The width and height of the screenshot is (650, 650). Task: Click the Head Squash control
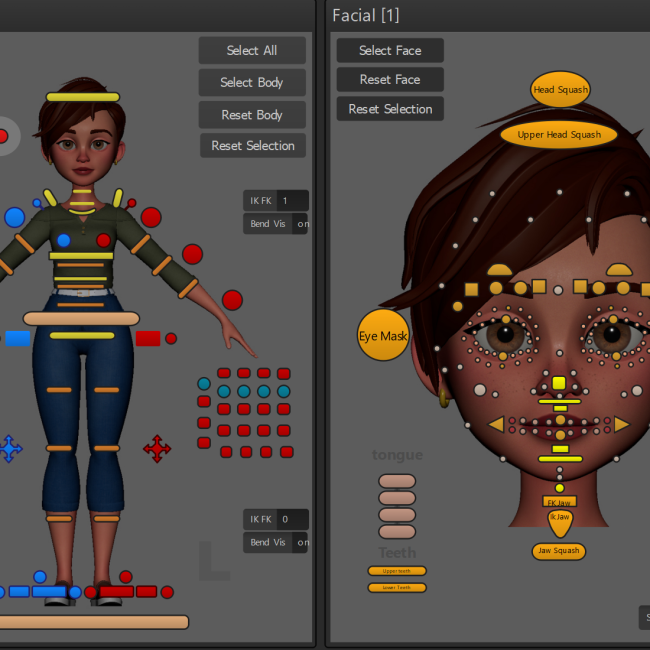point(560,89)
